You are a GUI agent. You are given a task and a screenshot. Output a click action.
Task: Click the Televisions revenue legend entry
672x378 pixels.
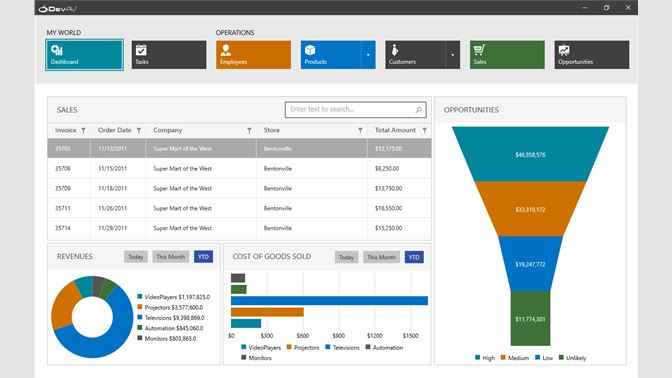pyautogui.click(x=171, y=318)
